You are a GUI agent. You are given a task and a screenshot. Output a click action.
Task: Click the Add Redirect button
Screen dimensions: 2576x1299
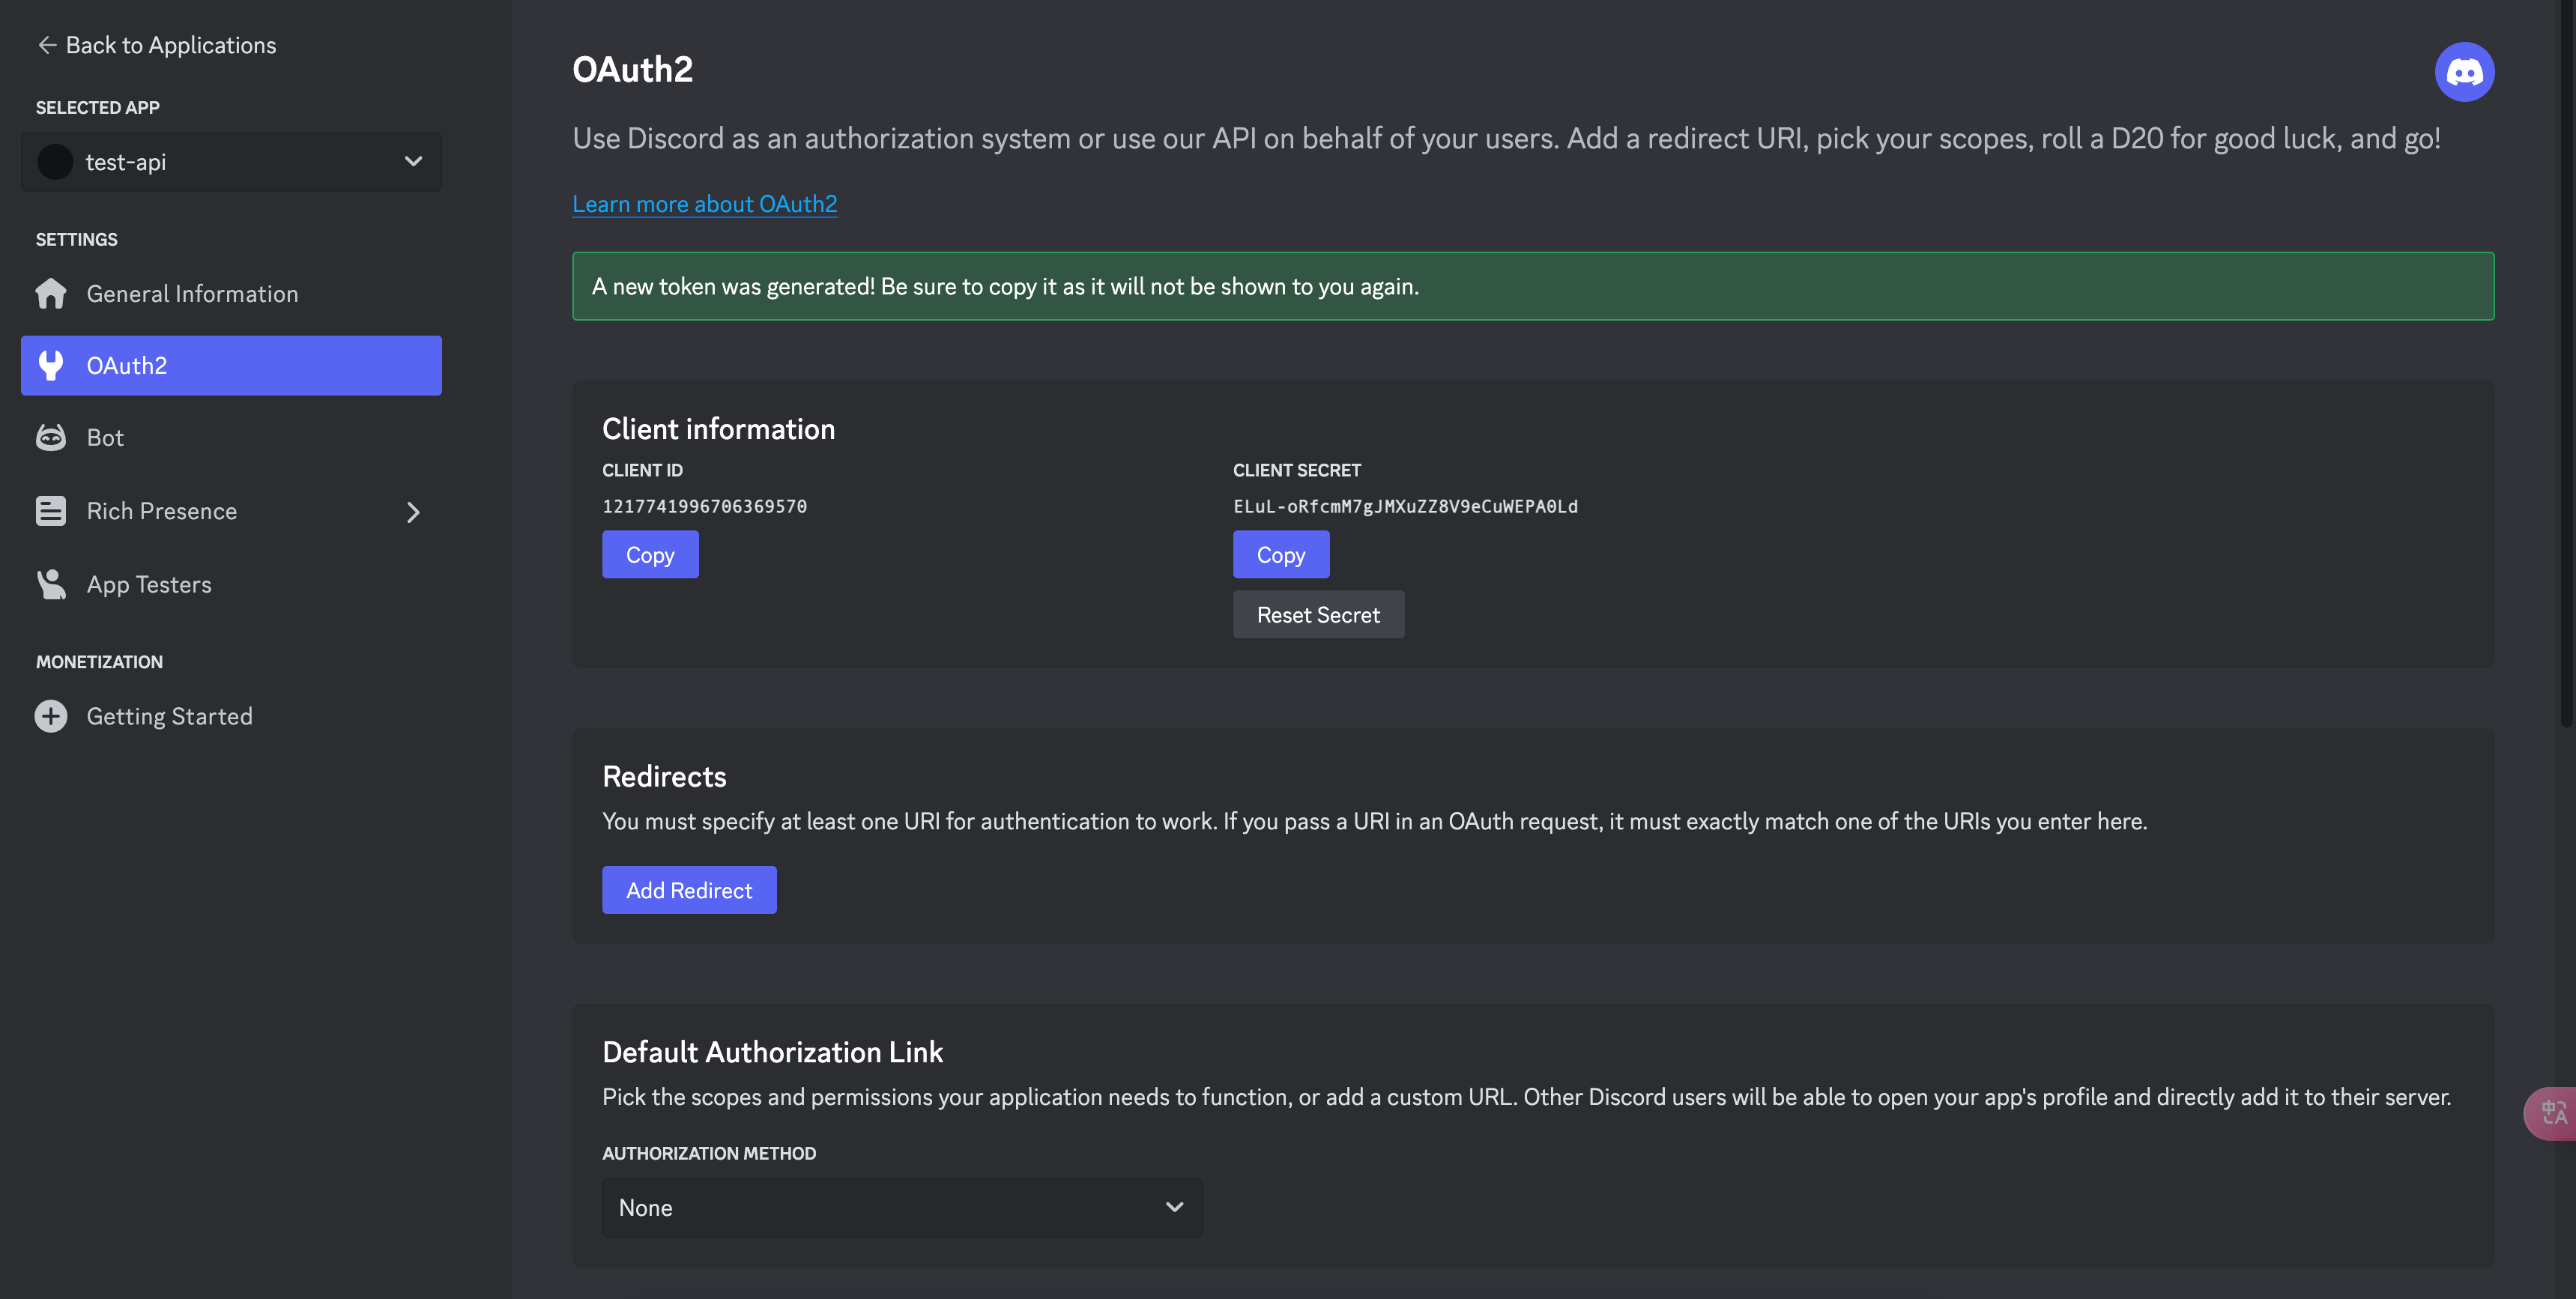point(689,890)
